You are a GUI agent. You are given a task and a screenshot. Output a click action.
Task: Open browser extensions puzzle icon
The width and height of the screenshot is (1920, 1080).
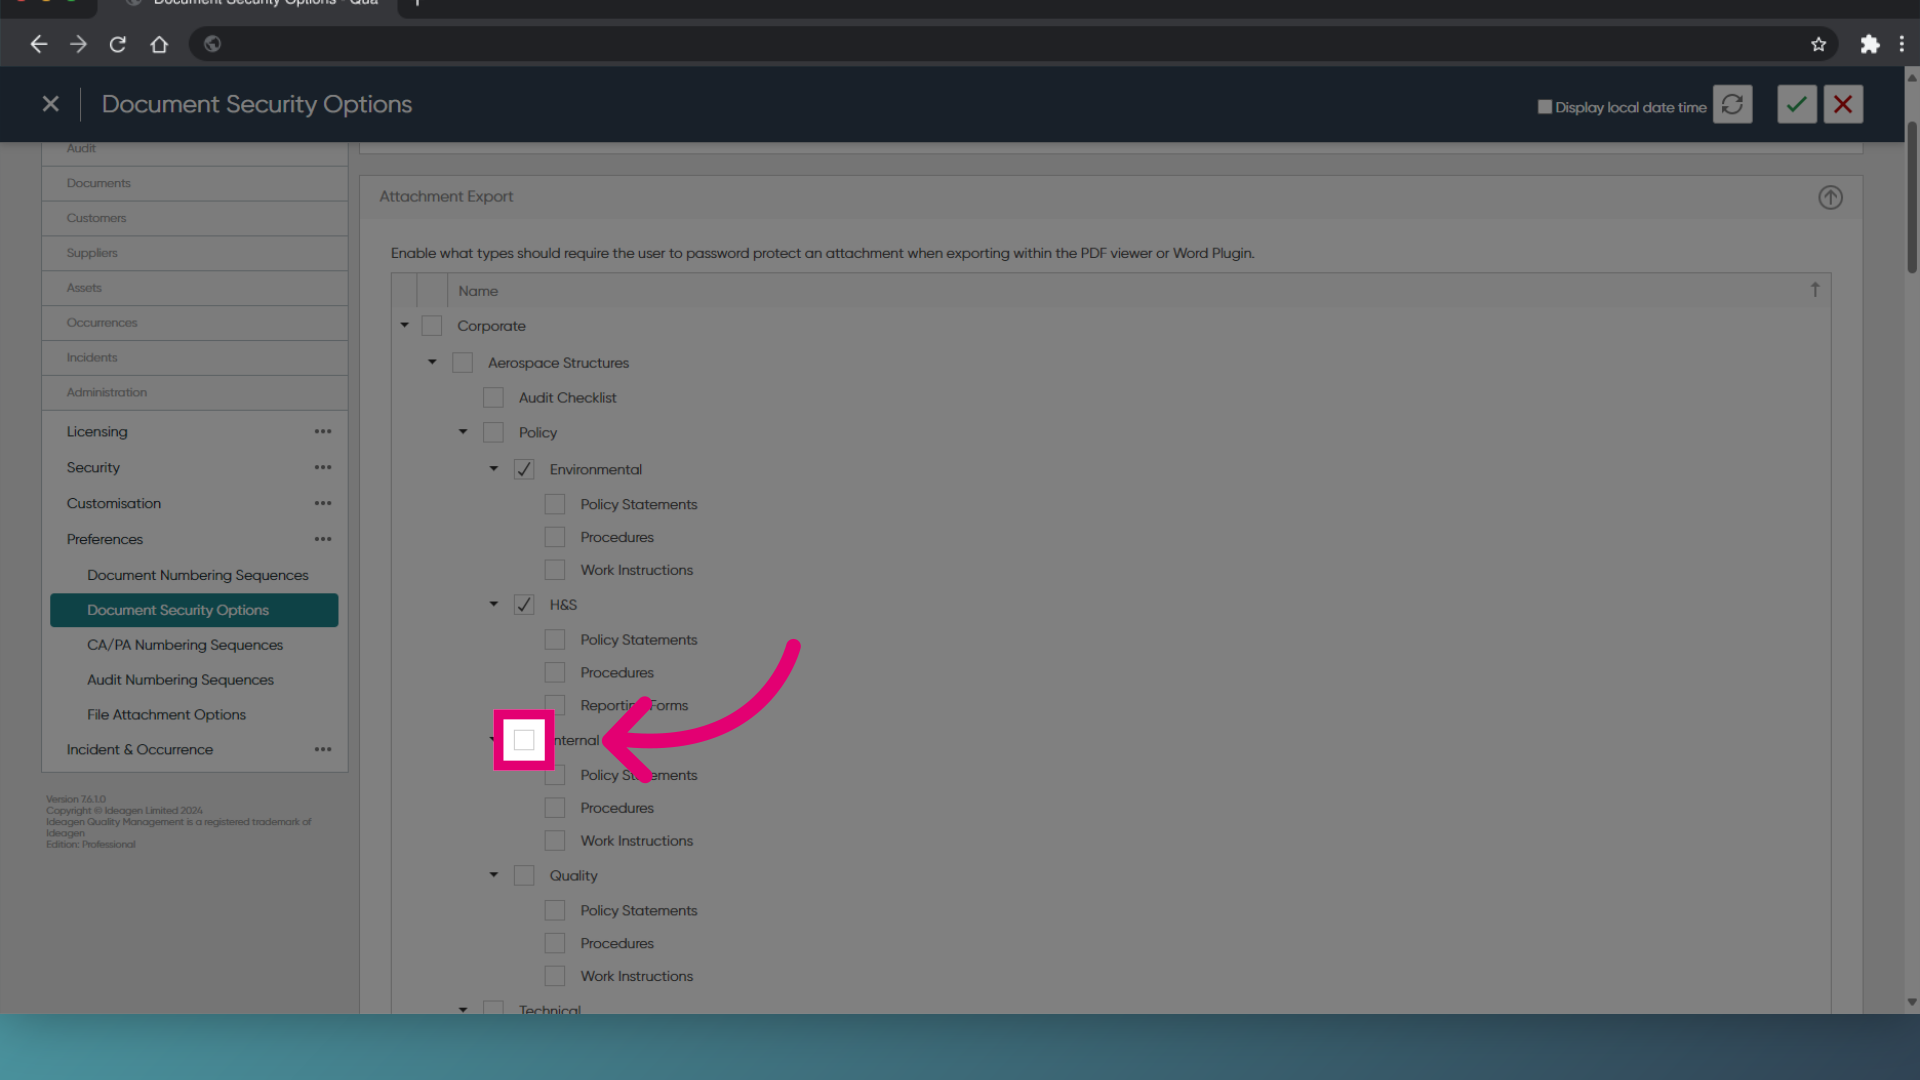[1869, 44]
